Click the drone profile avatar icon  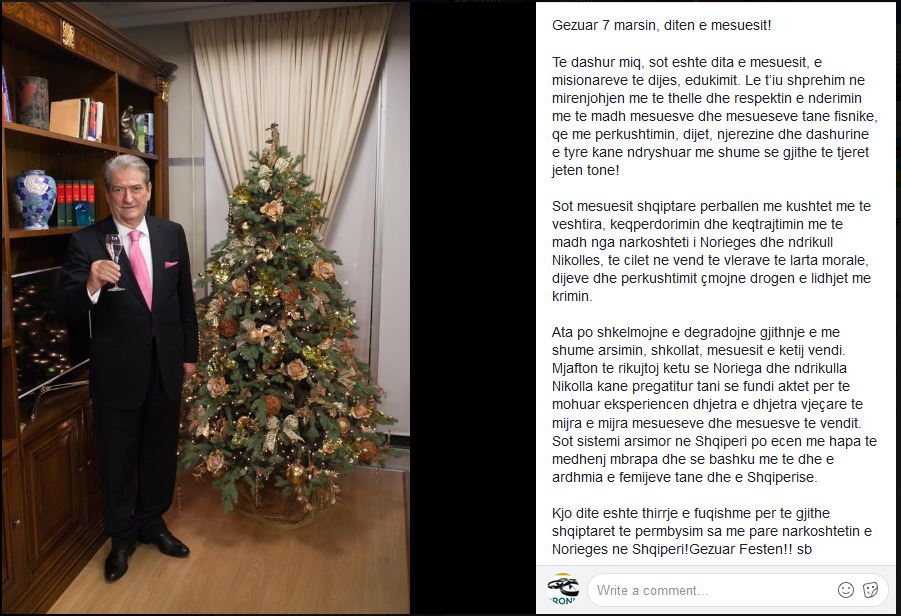tap(563, 589)
